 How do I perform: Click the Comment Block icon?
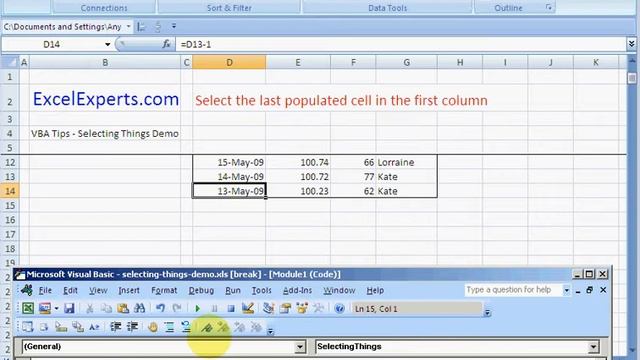coord(169,327)
